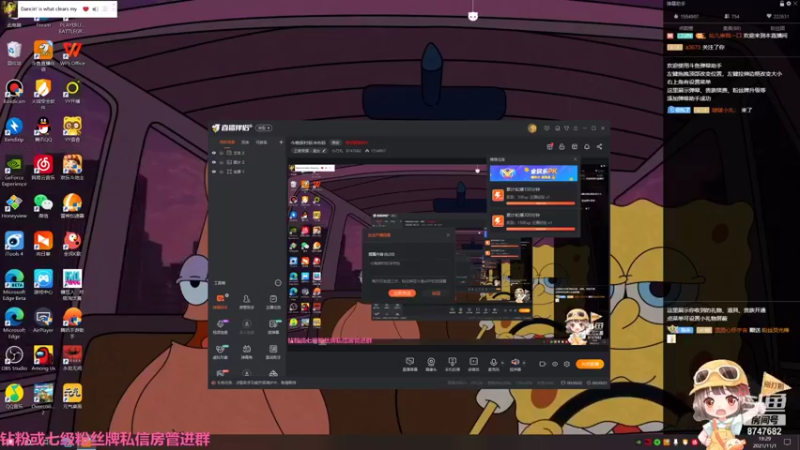Click the gift box icon with red badge

(549, 147)
